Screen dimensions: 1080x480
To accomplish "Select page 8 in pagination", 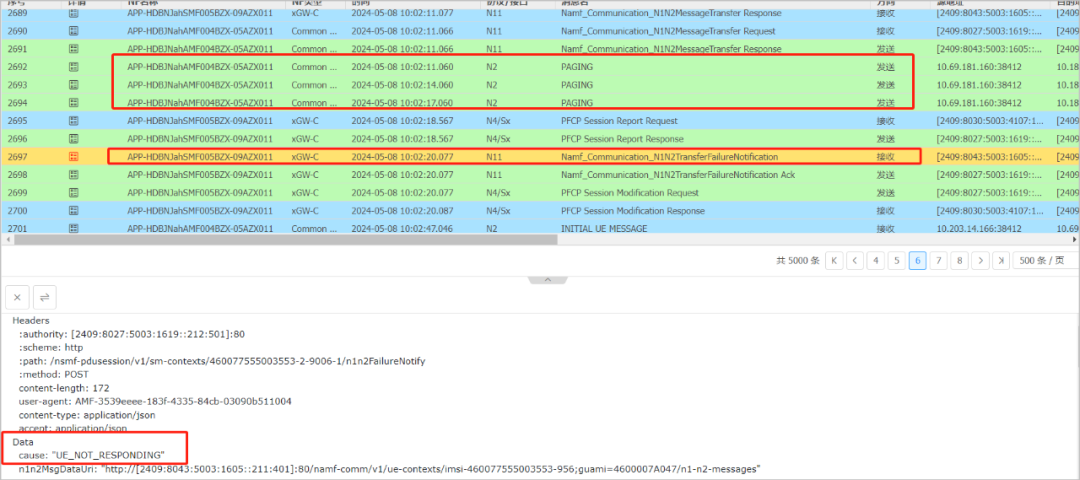I will [x=960, y=261].
